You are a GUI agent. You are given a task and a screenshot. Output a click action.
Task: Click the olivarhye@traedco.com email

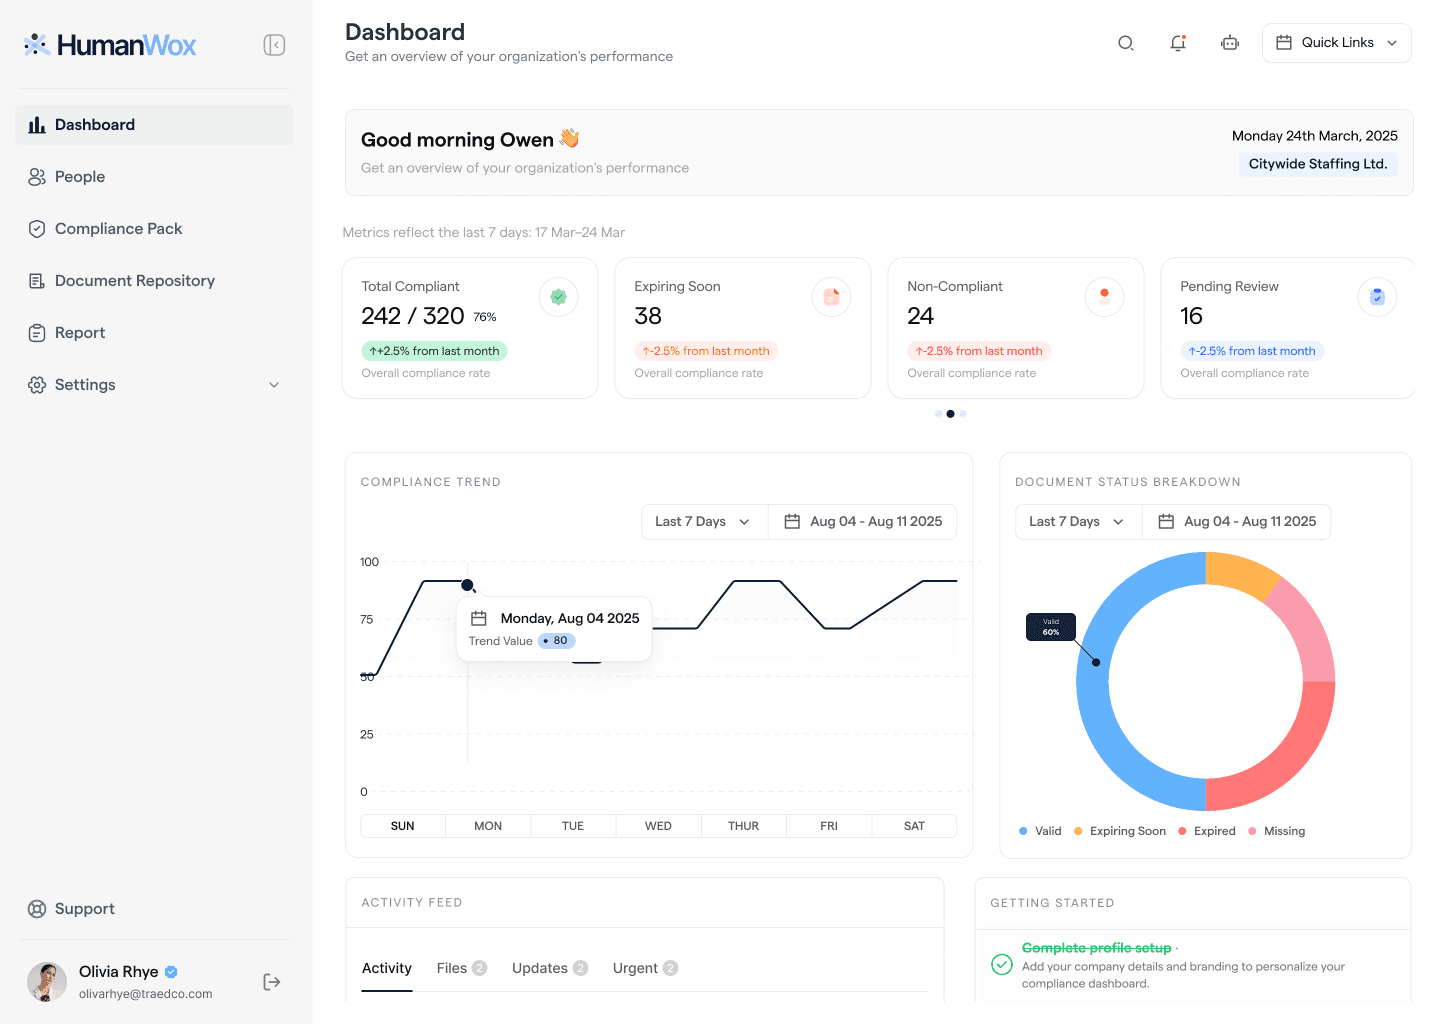pyautogui.click(x=146, y=994)
